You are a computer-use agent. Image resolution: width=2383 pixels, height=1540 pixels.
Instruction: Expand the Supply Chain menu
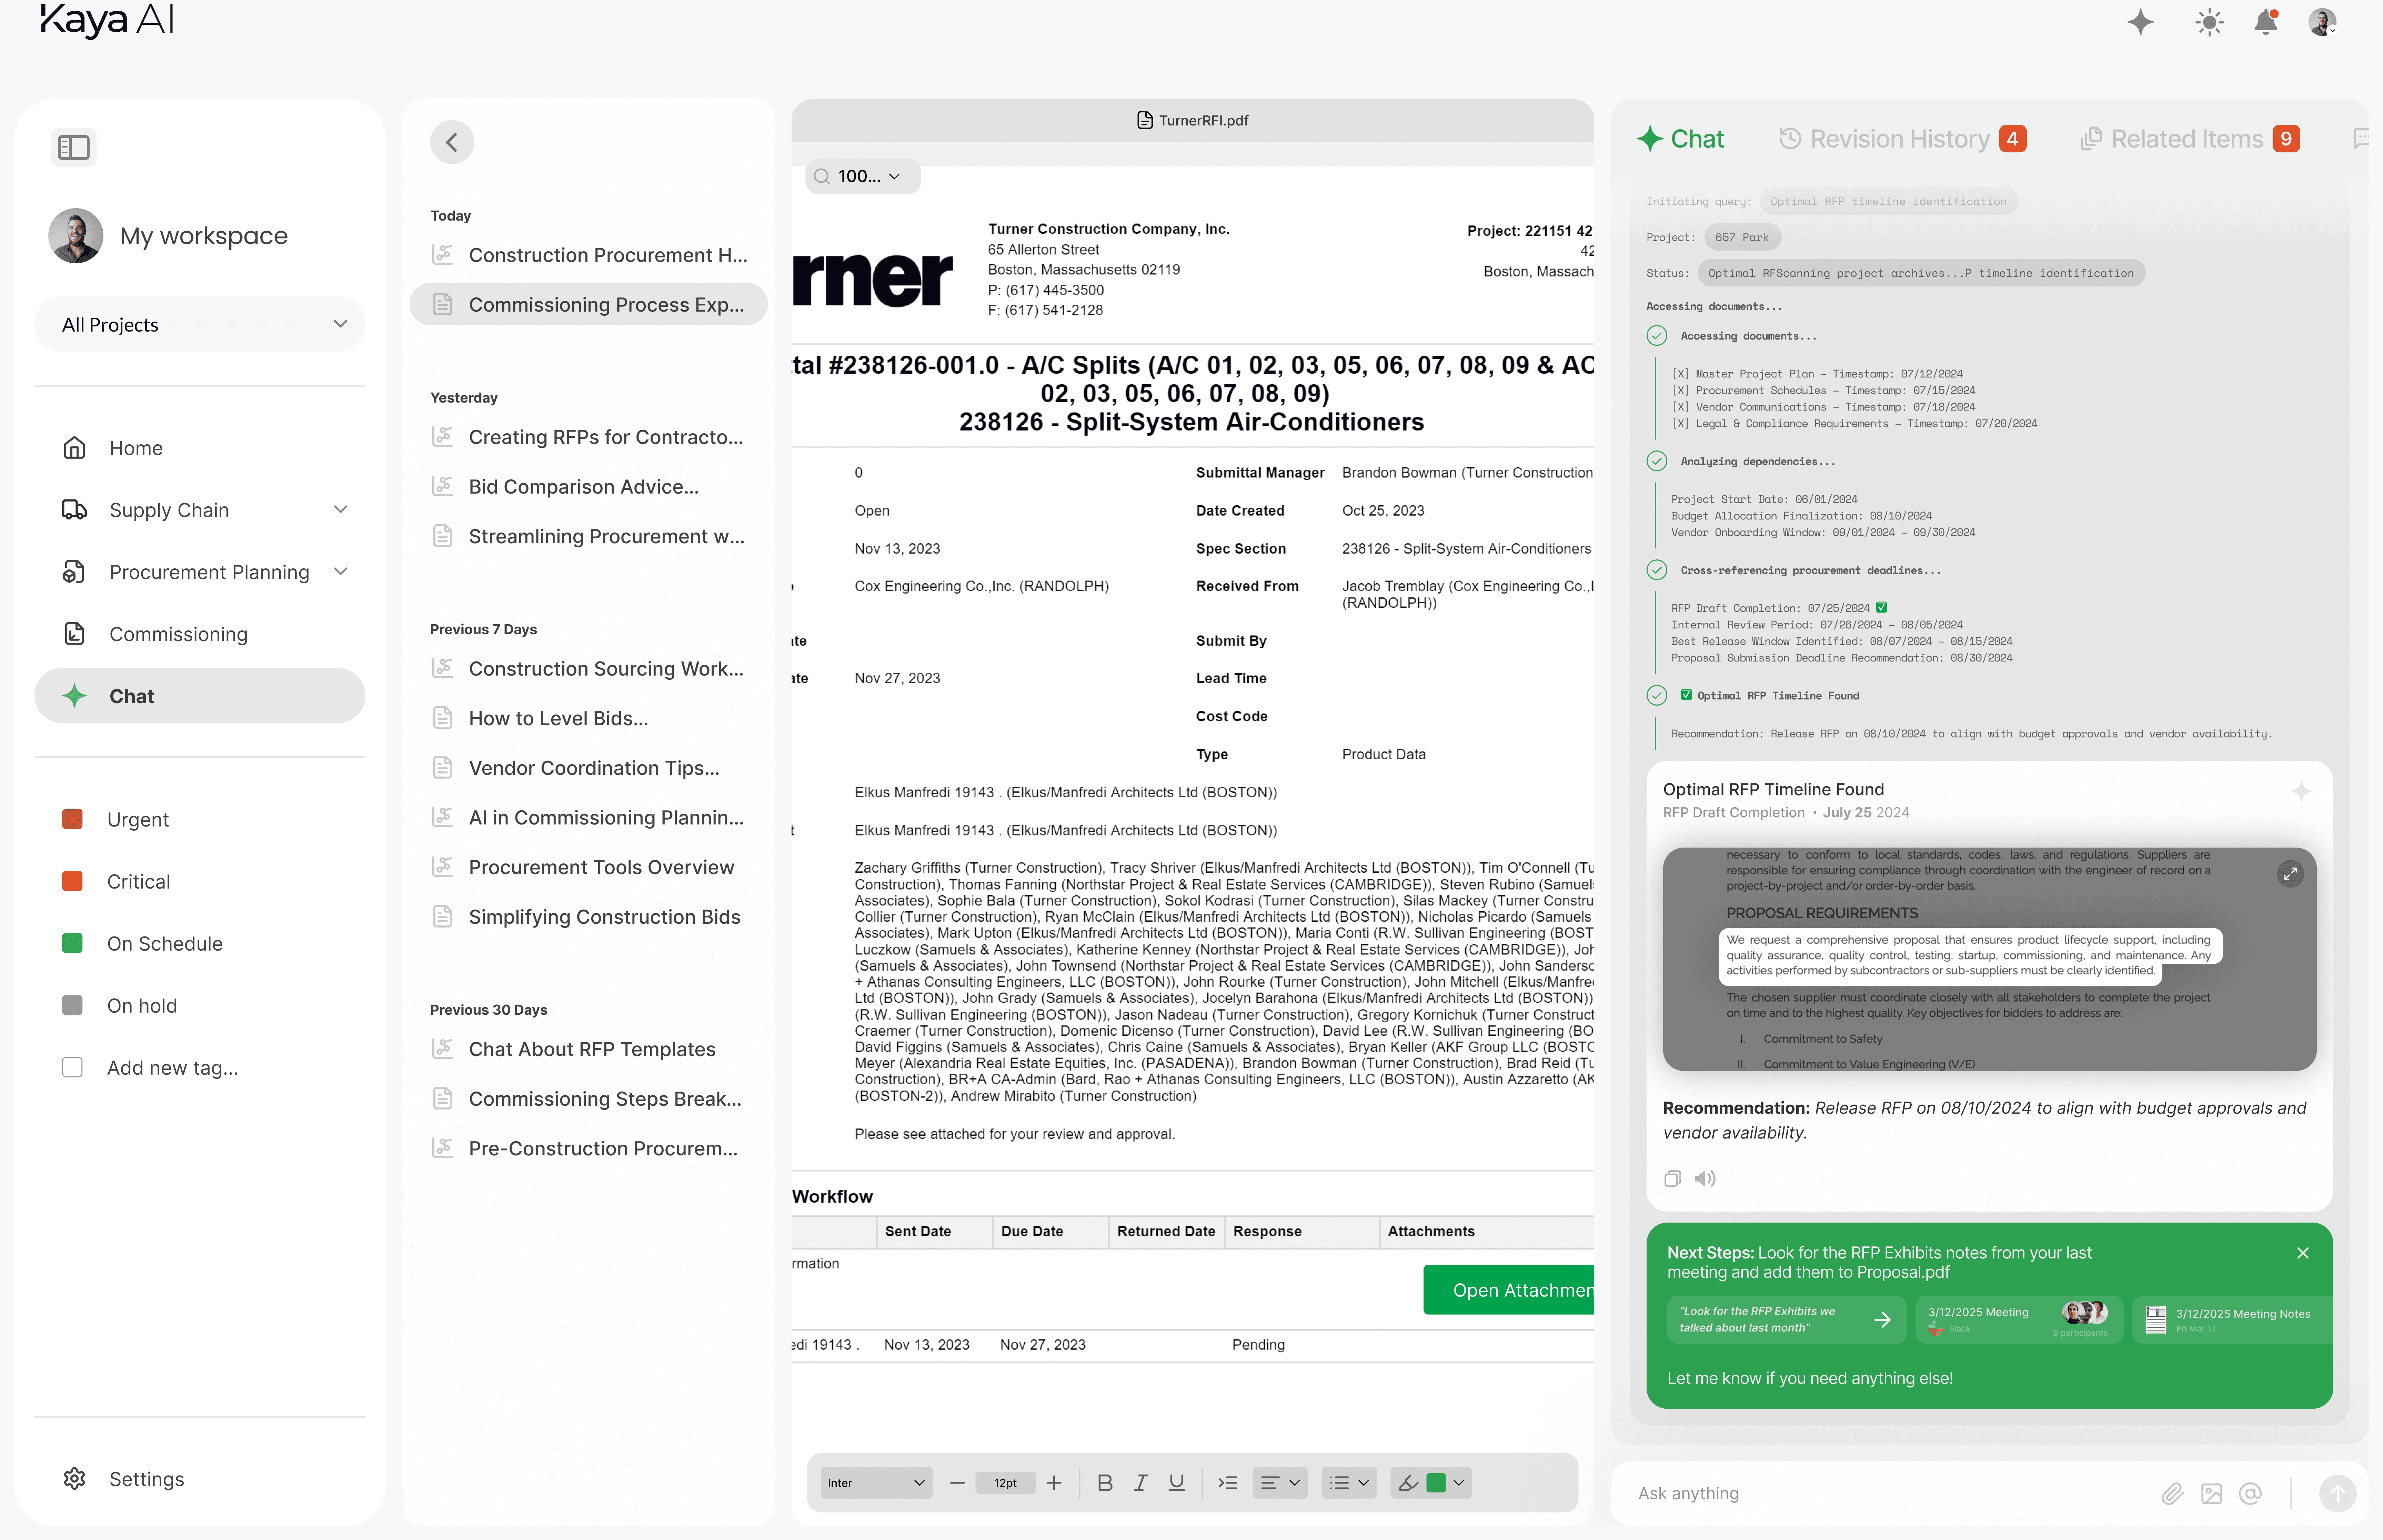pos(340,509)
